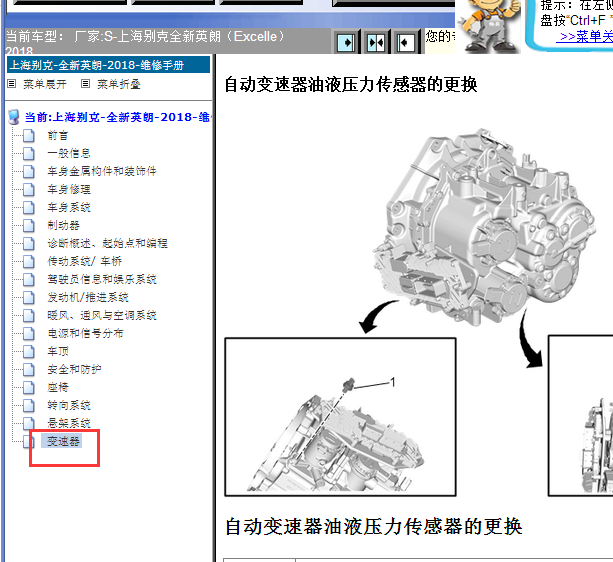Open 车身金属构件和装饰件 in the tree
613x562 pixels.
[x=102, y=171]
